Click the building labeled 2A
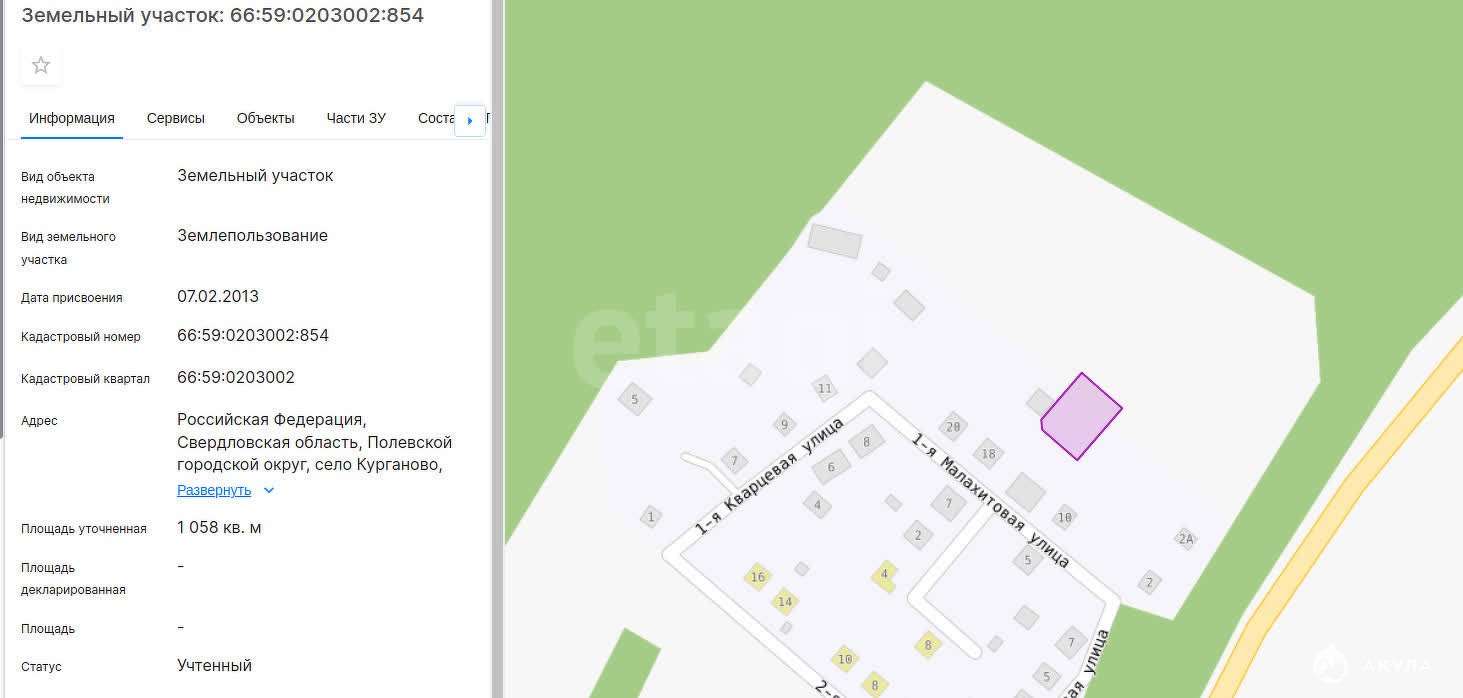This screenshot has width=1463, height=698. click(x=1186, y=539)
